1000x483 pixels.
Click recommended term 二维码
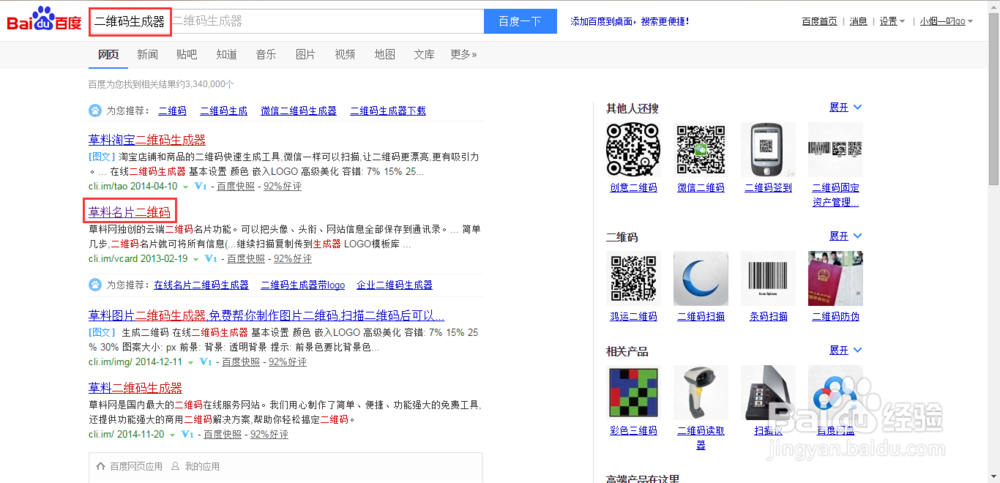click(172, 111)
